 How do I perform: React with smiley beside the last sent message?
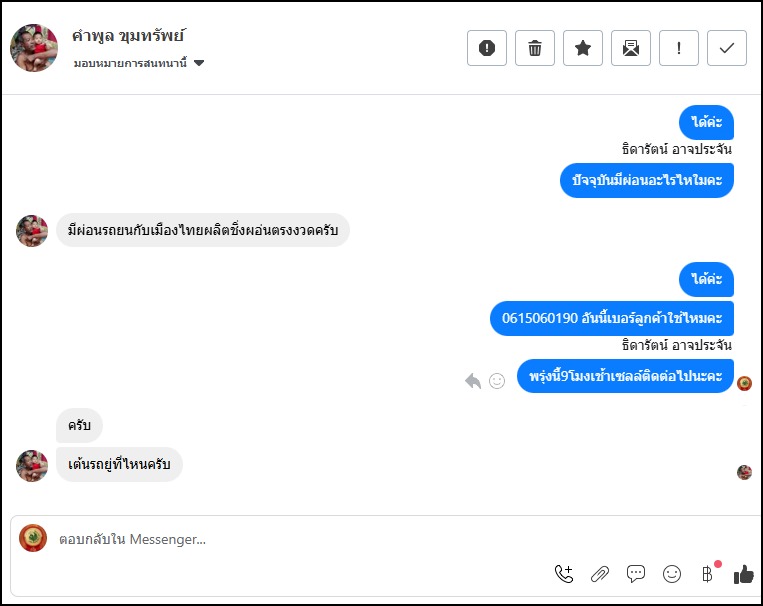click(x=497, y=380)
